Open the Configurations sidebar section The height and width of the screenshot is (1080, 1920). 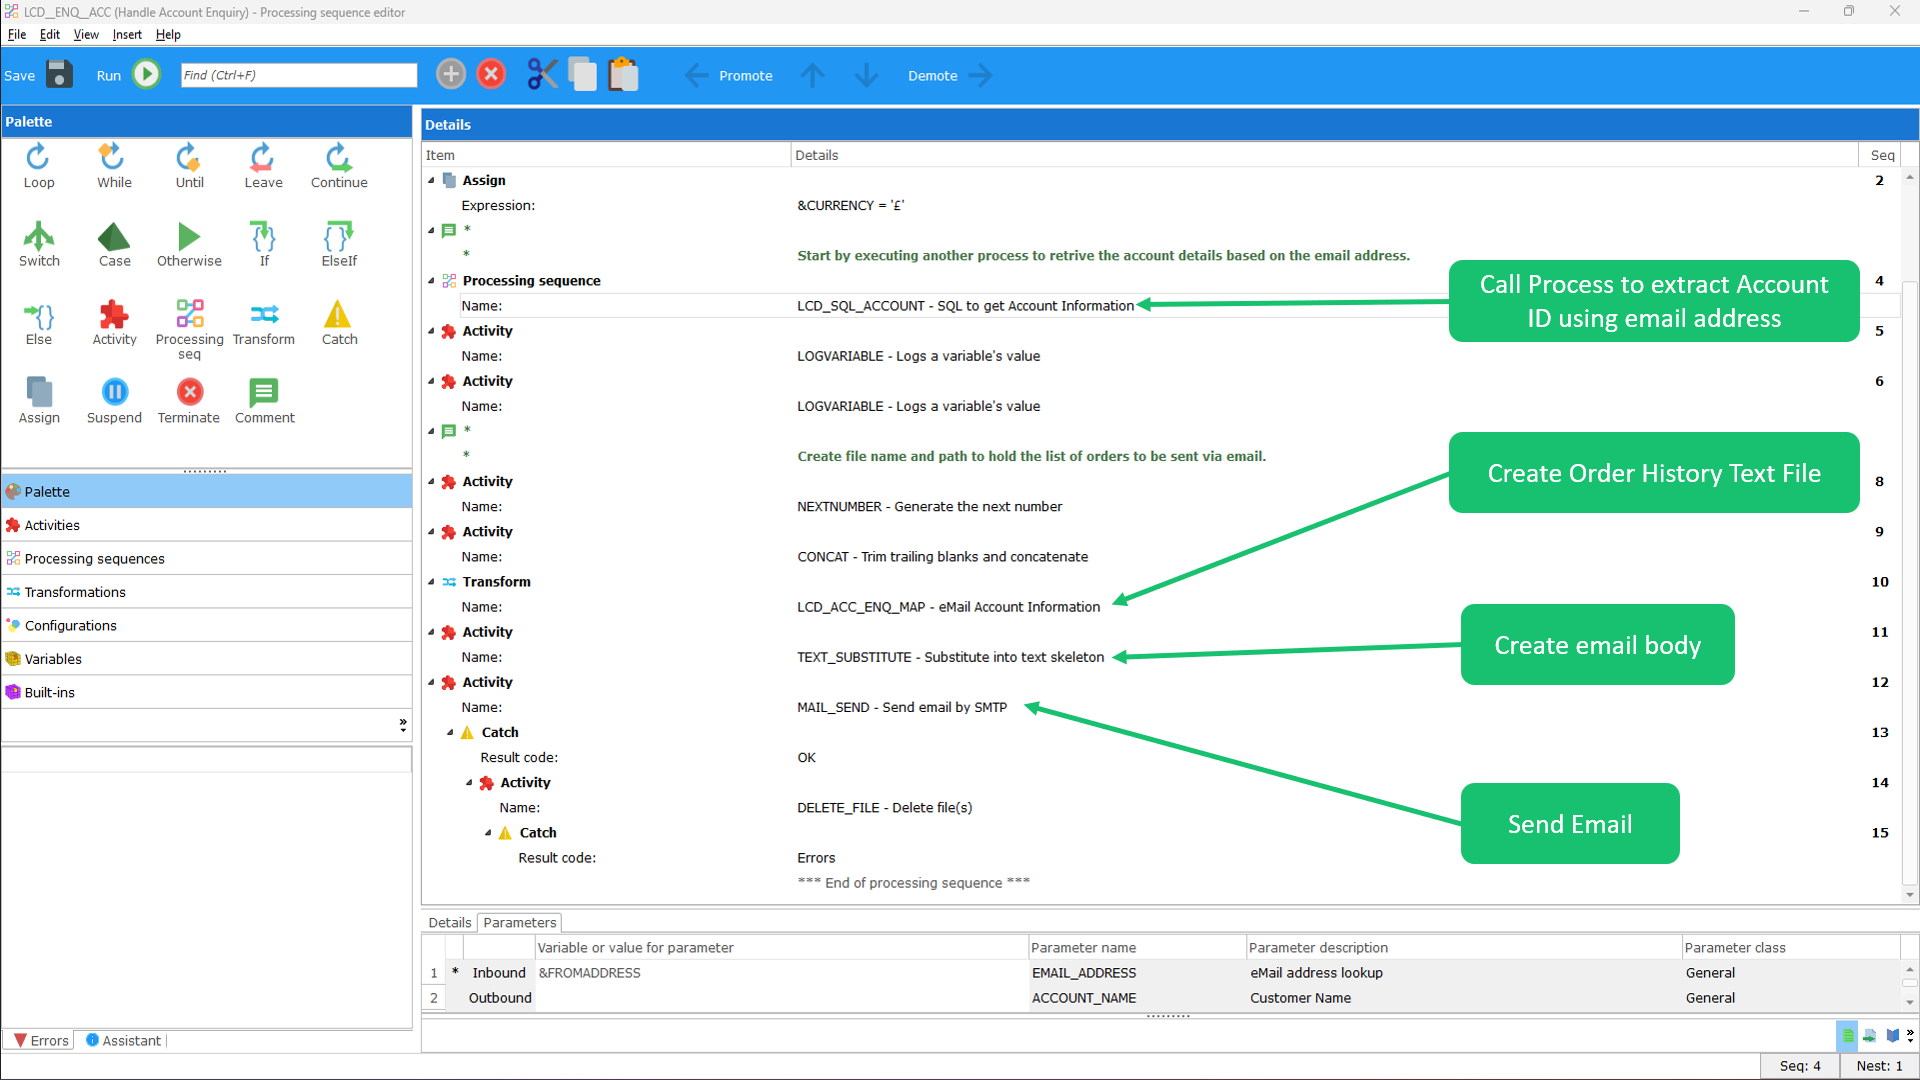(206, 625)
